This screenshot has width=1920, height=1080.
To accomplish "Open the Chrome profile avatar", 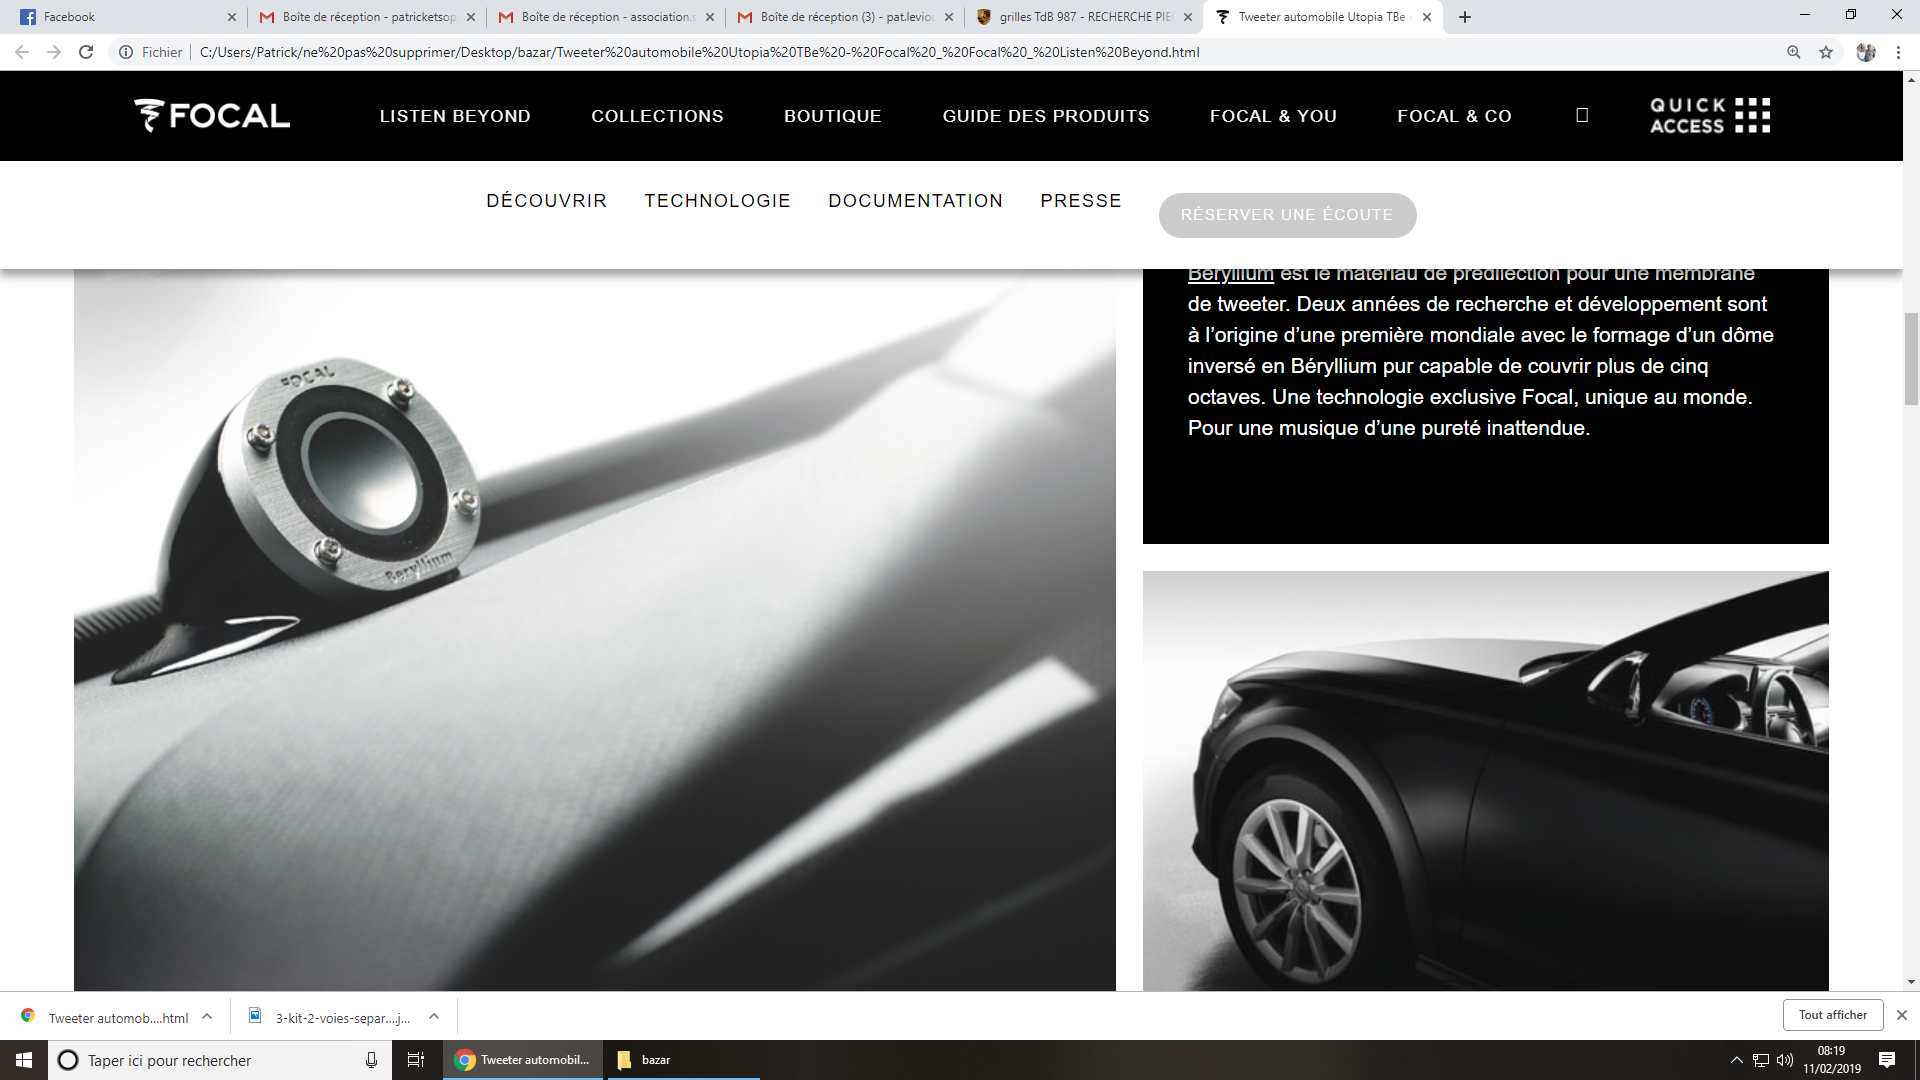I will (x=1866, y=52).
